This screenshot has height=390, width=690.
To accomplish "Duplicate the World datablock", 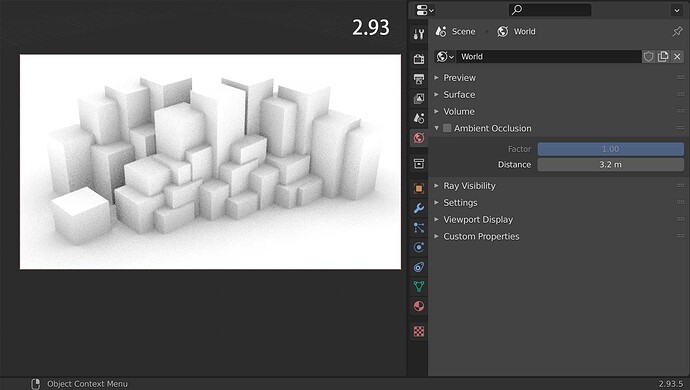I will click(x=663, y=56).
